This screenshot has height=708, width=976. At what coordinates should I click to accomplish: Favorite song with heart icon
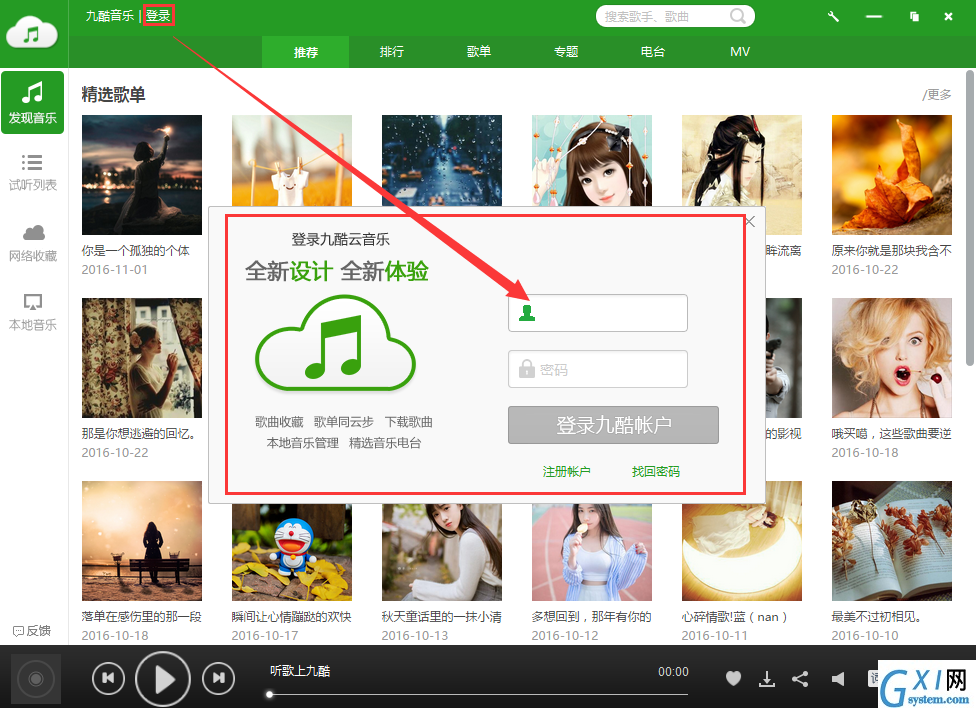(x=733, y=679)
